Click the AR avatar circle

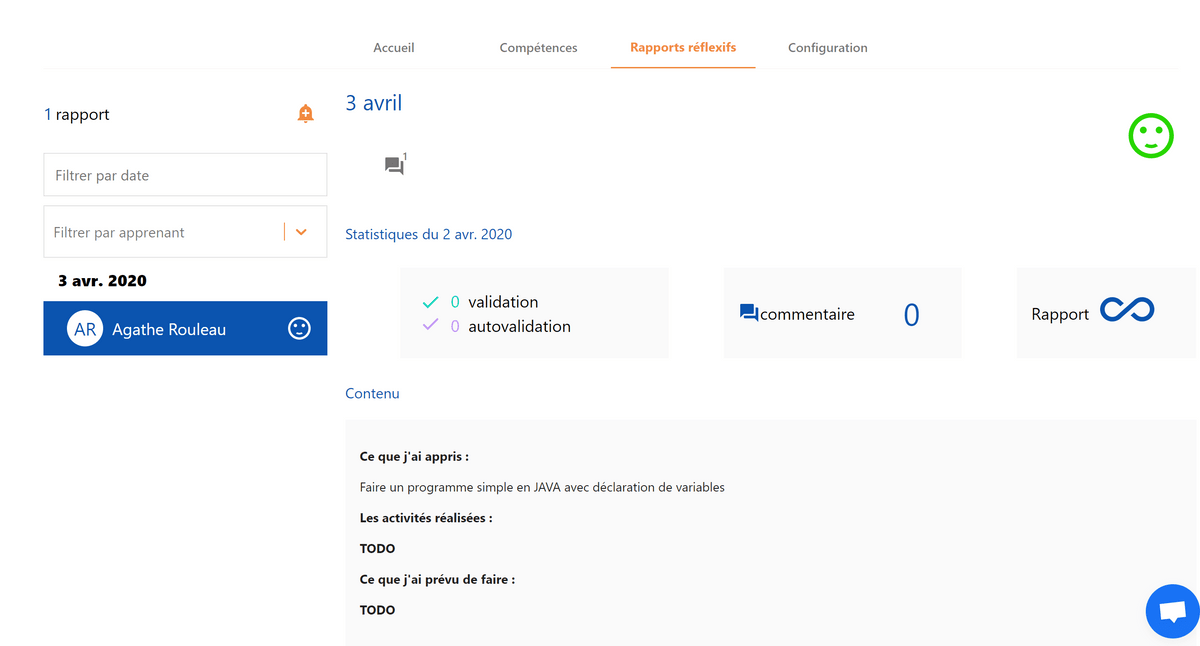pyautogui.click(x=85, y=329)
